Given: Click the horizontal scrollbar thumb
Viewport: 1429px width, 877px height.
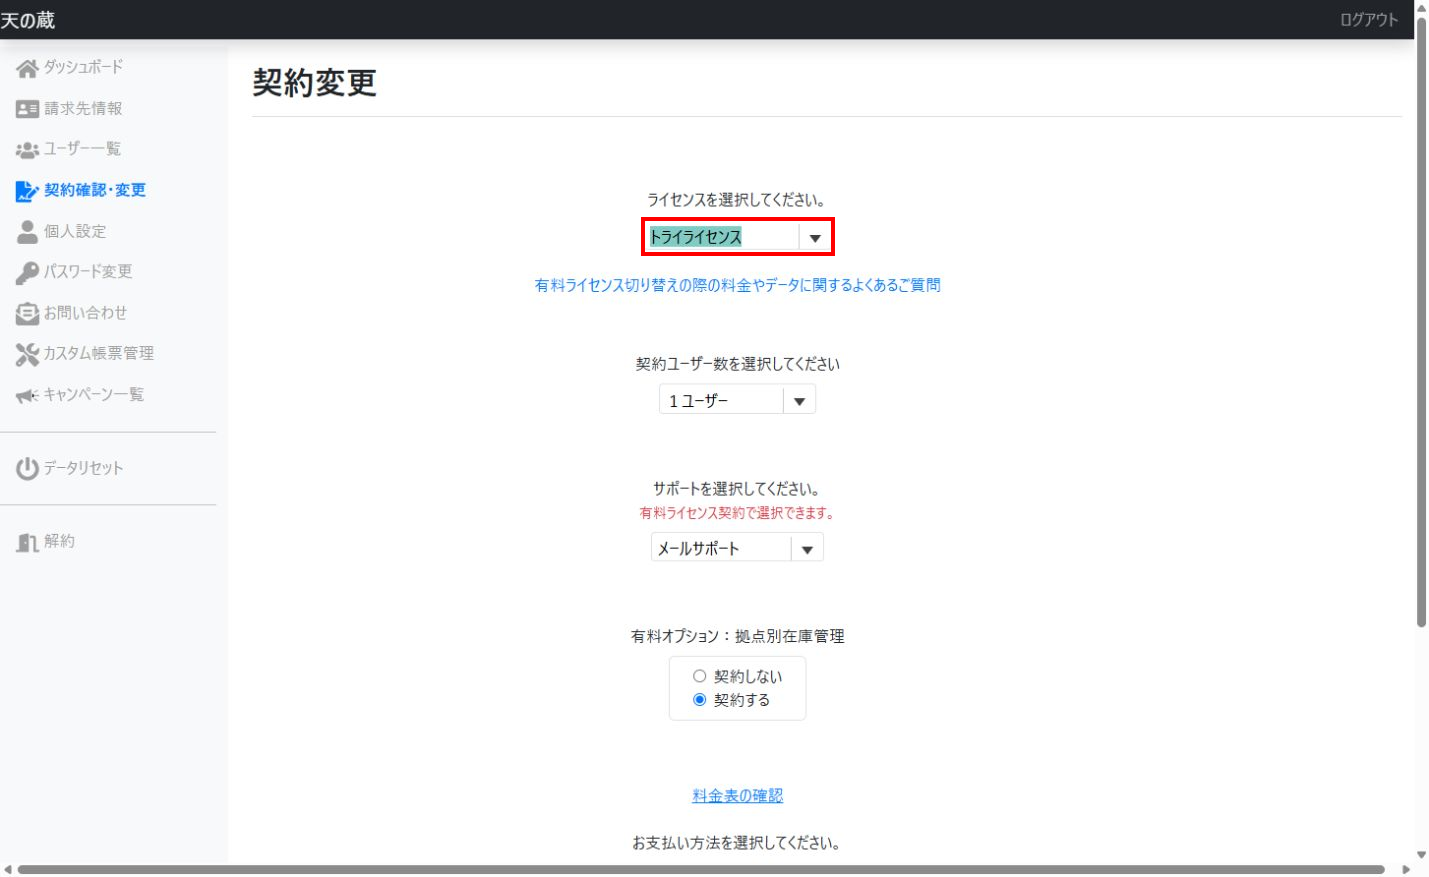Looking at the screenshot, I should 701,870.
